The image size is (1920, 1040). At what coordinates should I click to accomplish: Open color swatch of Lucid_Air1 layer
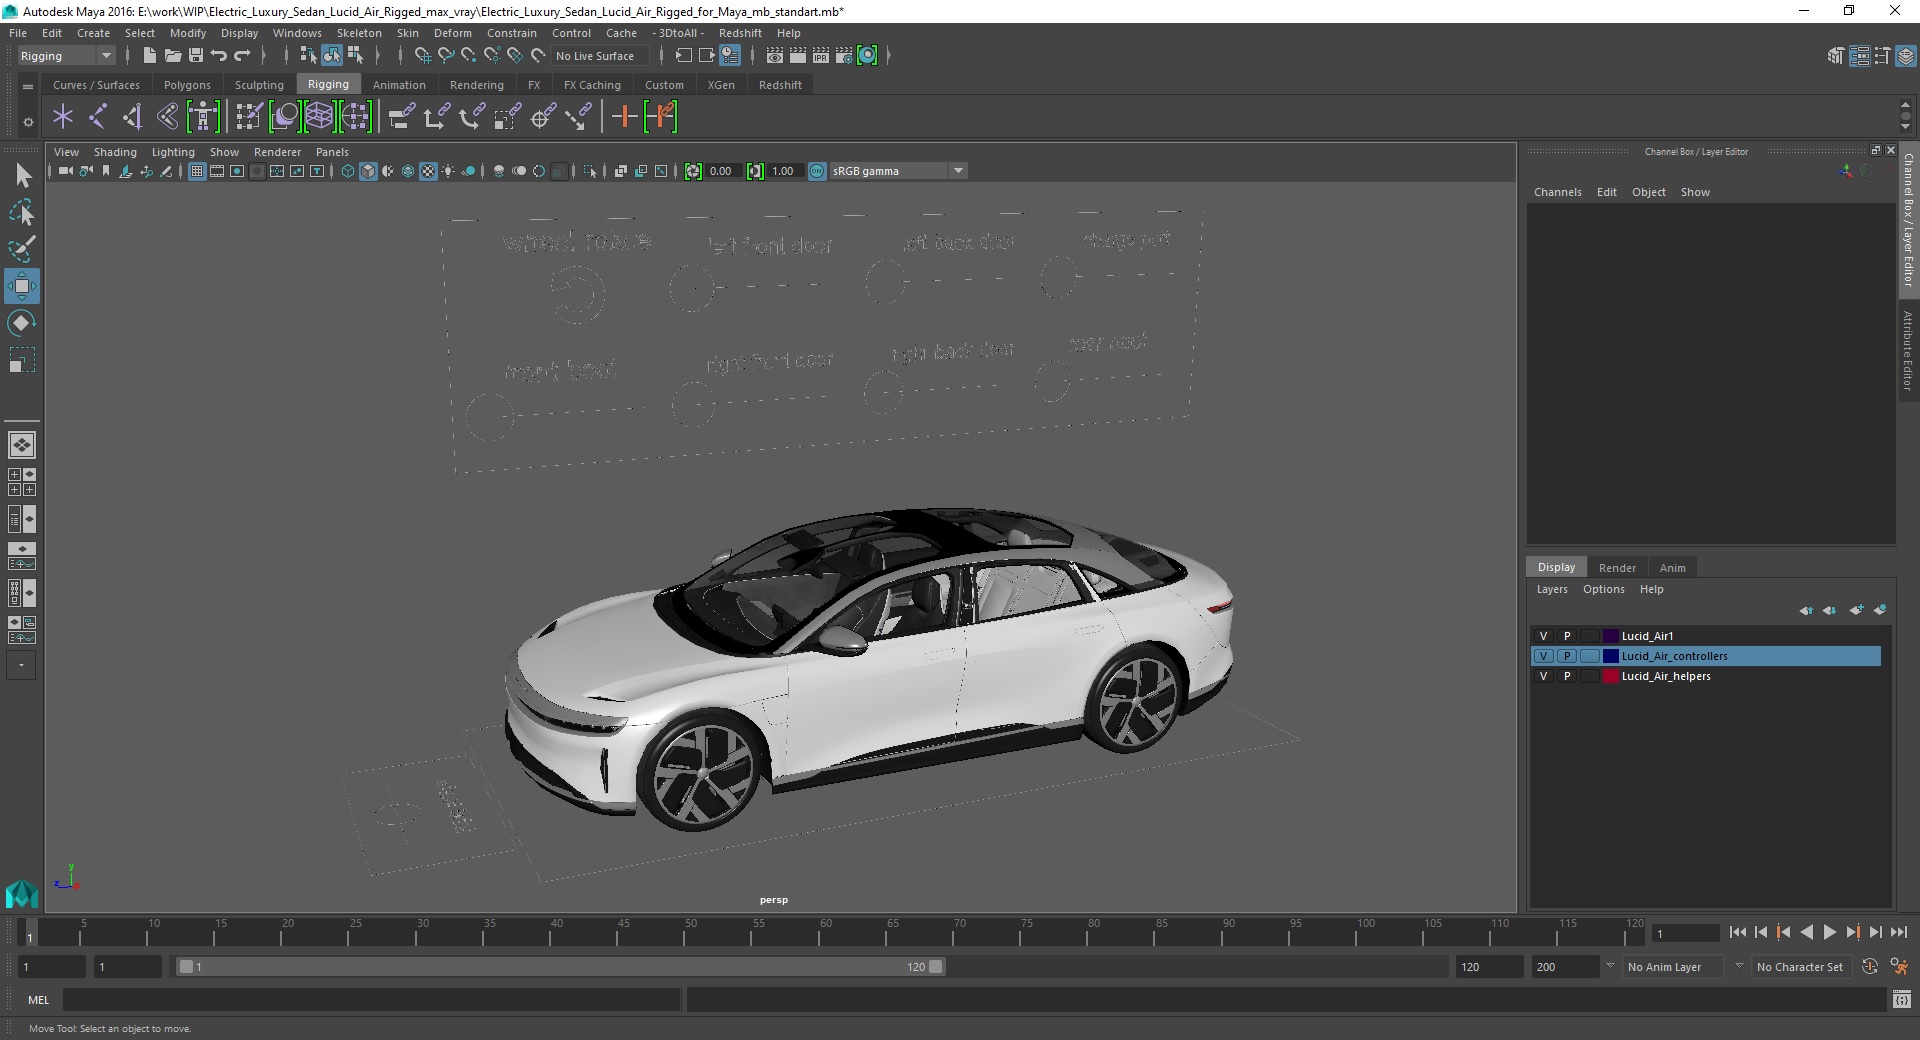coord(1611,636)
